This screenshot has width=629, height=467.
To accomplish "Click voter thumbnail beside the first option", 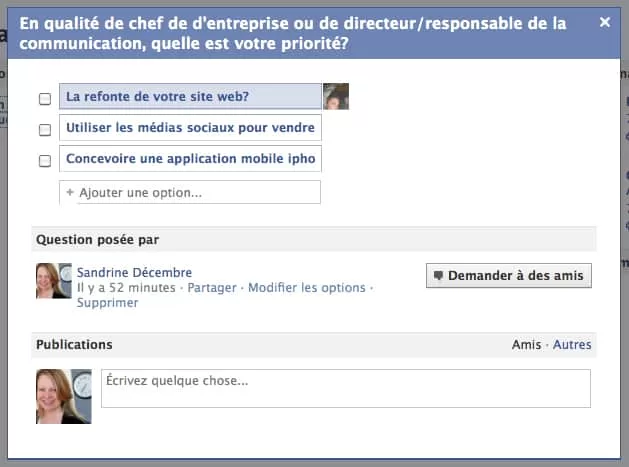I will [336, 96].
